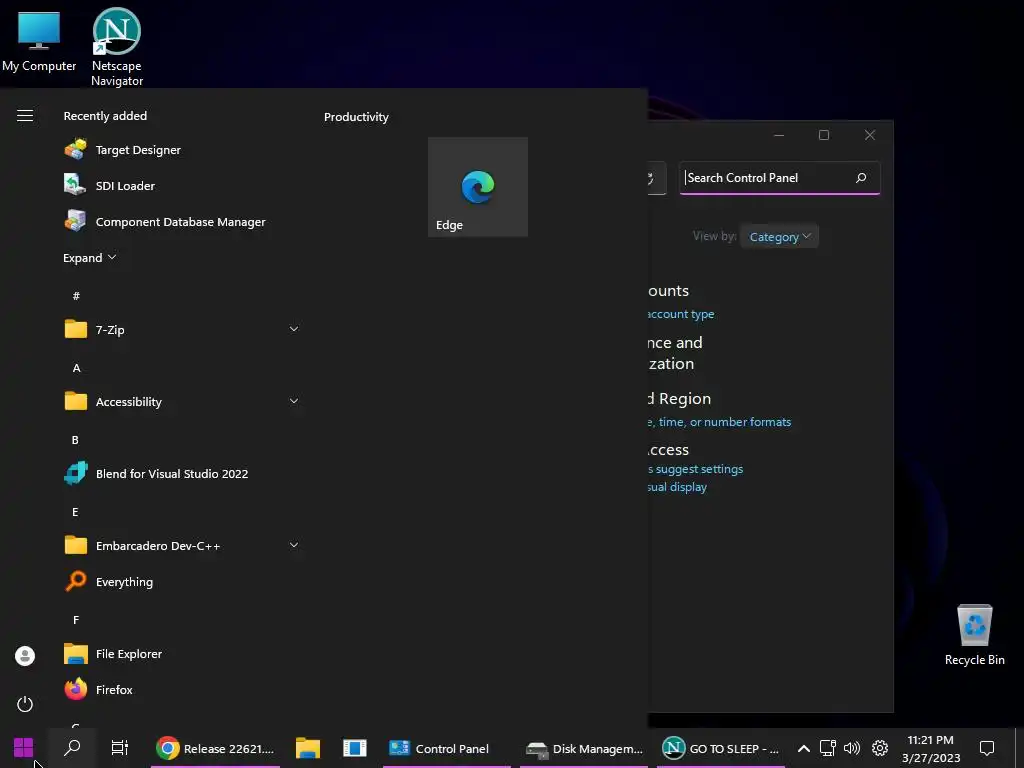Viewport: 1024px width, 768px height.
Task: Click the Search Control Panel field
Action: [x=779, y=178]
